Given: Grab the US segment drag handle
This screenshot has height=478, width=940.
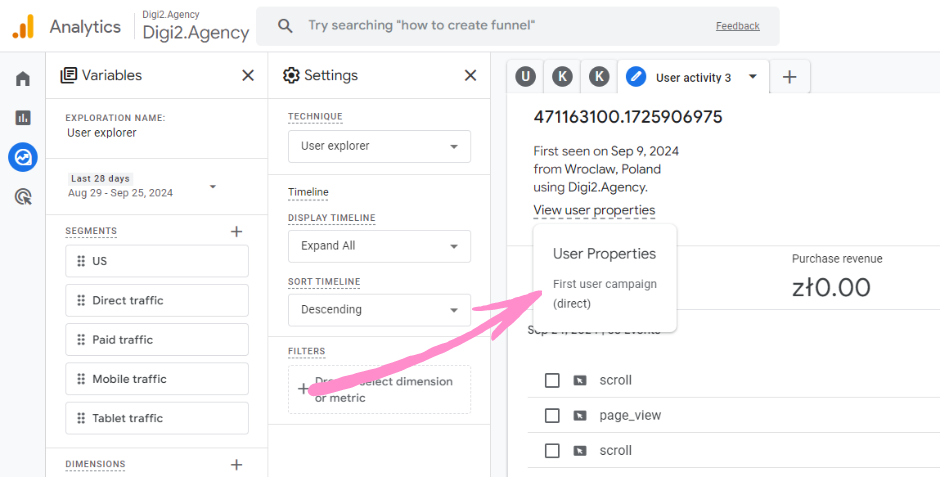Looking at the screenshot, I should tap(81, 261).
